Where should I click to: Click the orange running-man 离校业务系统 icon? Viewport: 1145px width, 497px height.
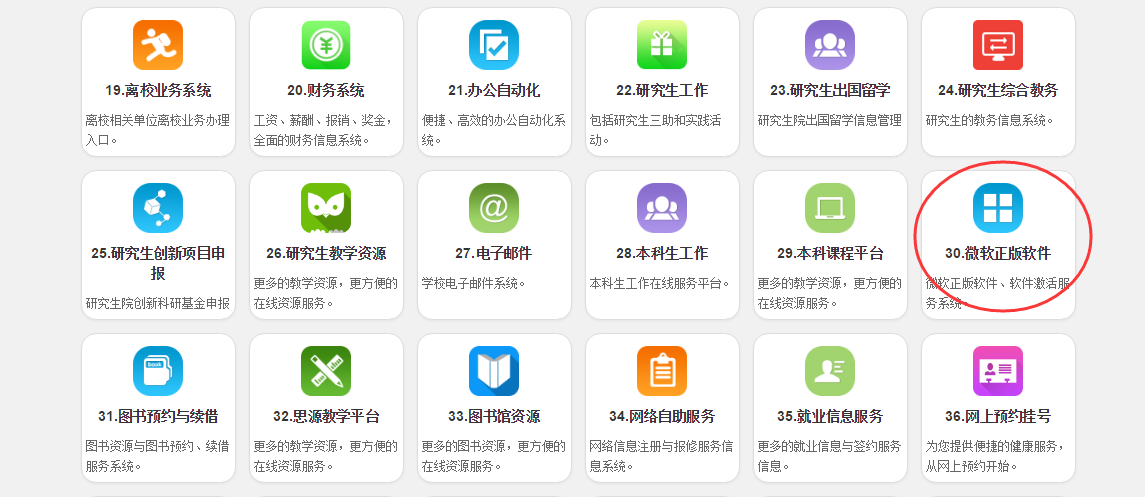[x=158, y=45]
